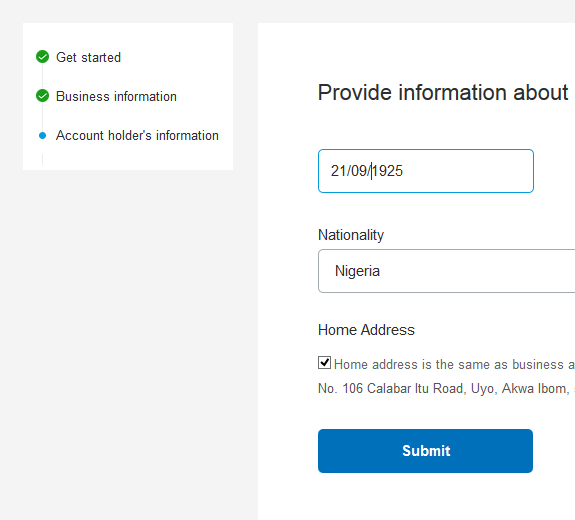Click the green checkmark beside Get started
The width and height of the screenshot is (575, 520).
[43, 57]
